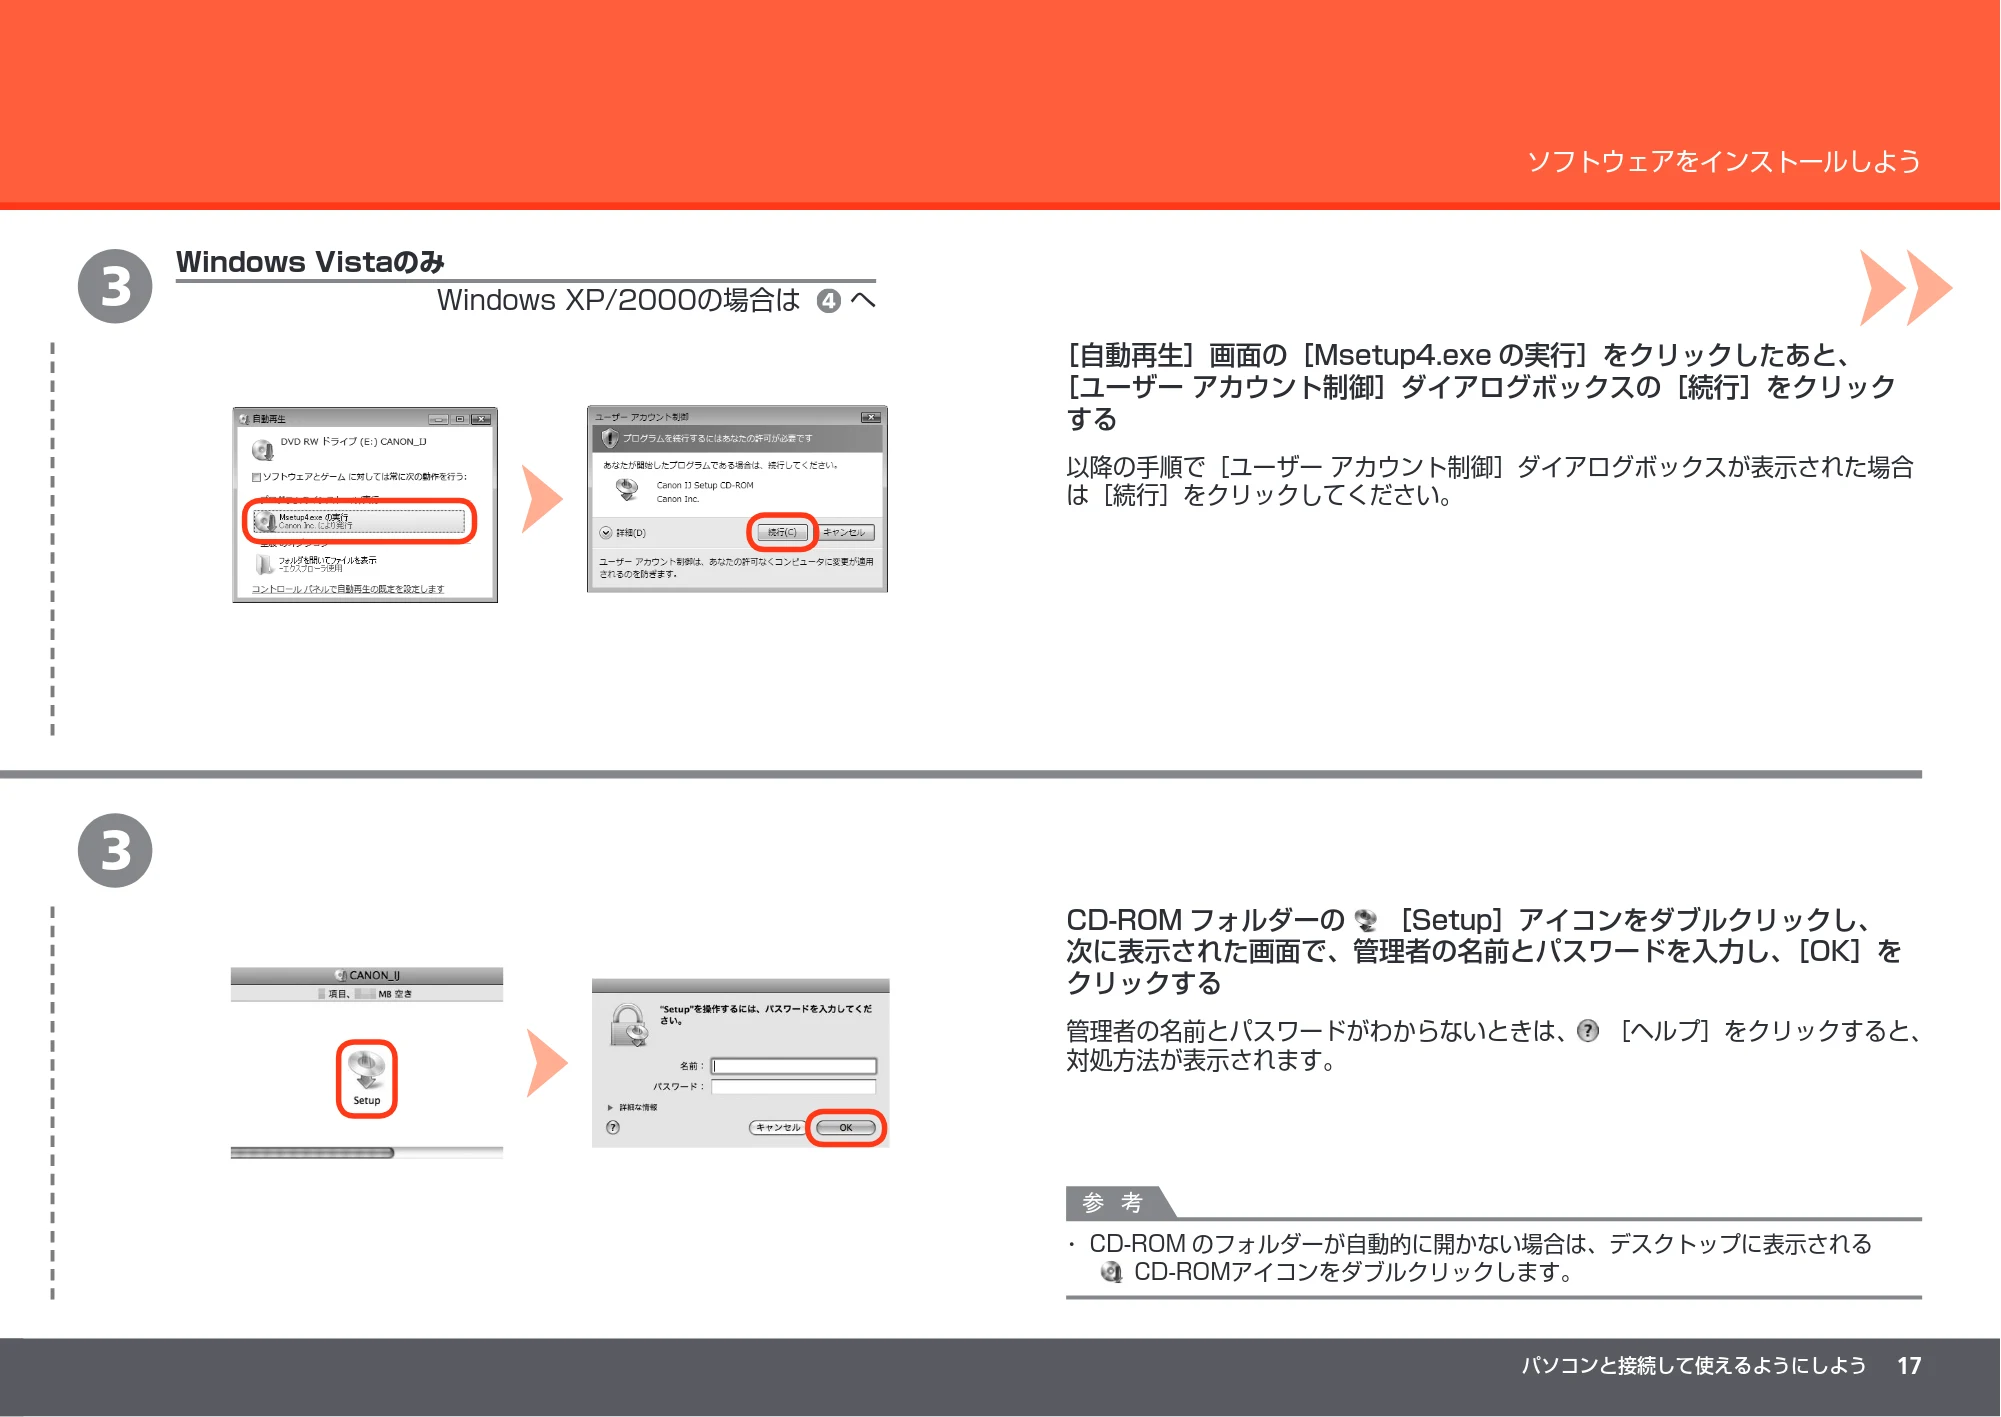Click the CD-ROM icon in the reference note
The image size is (2001, 1417).
tap(1110, 1272)
